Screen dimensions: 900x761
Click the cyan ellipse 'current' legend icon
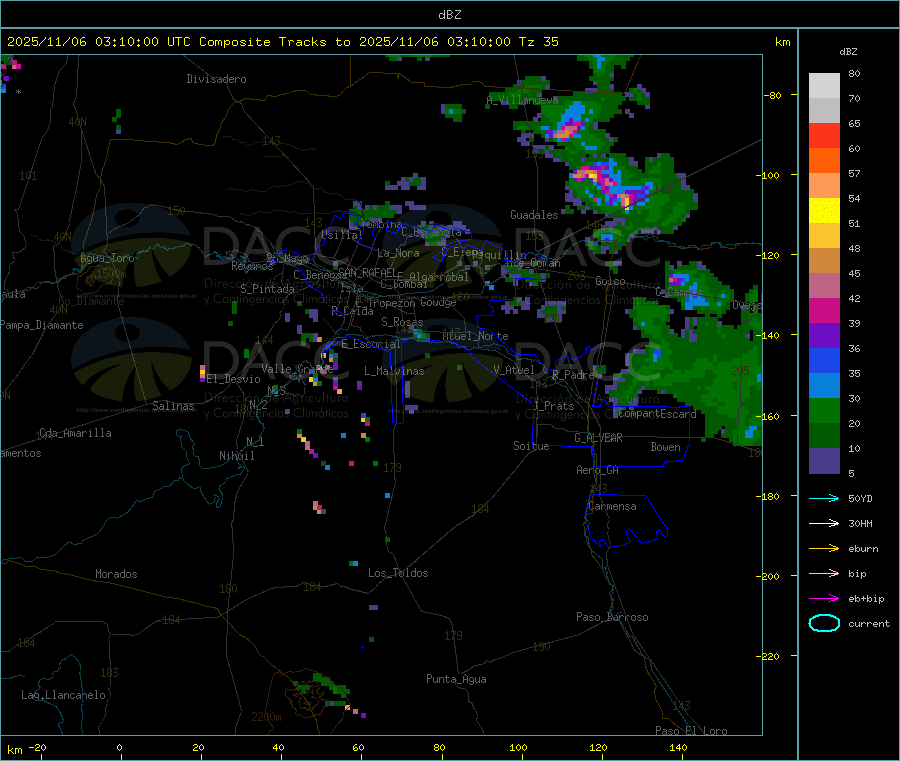click(824, 623)
